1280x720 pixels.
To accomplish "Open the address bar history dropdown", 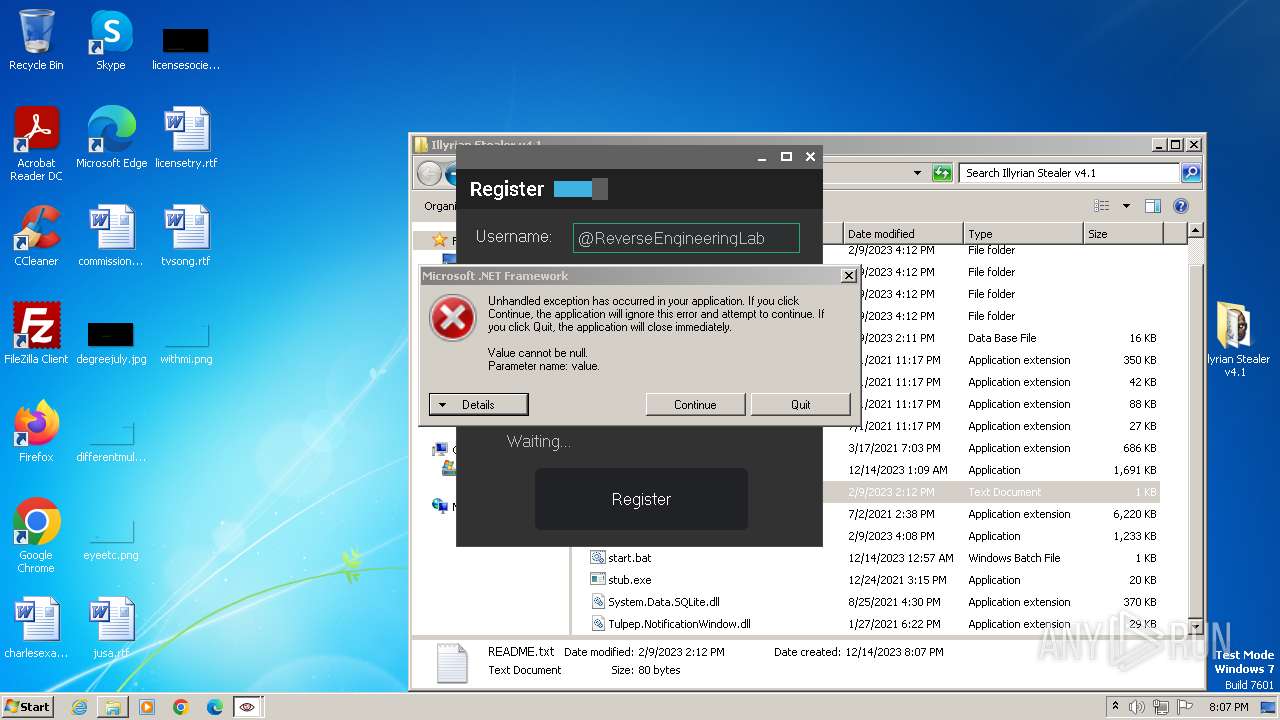I will tap(917, 173).
